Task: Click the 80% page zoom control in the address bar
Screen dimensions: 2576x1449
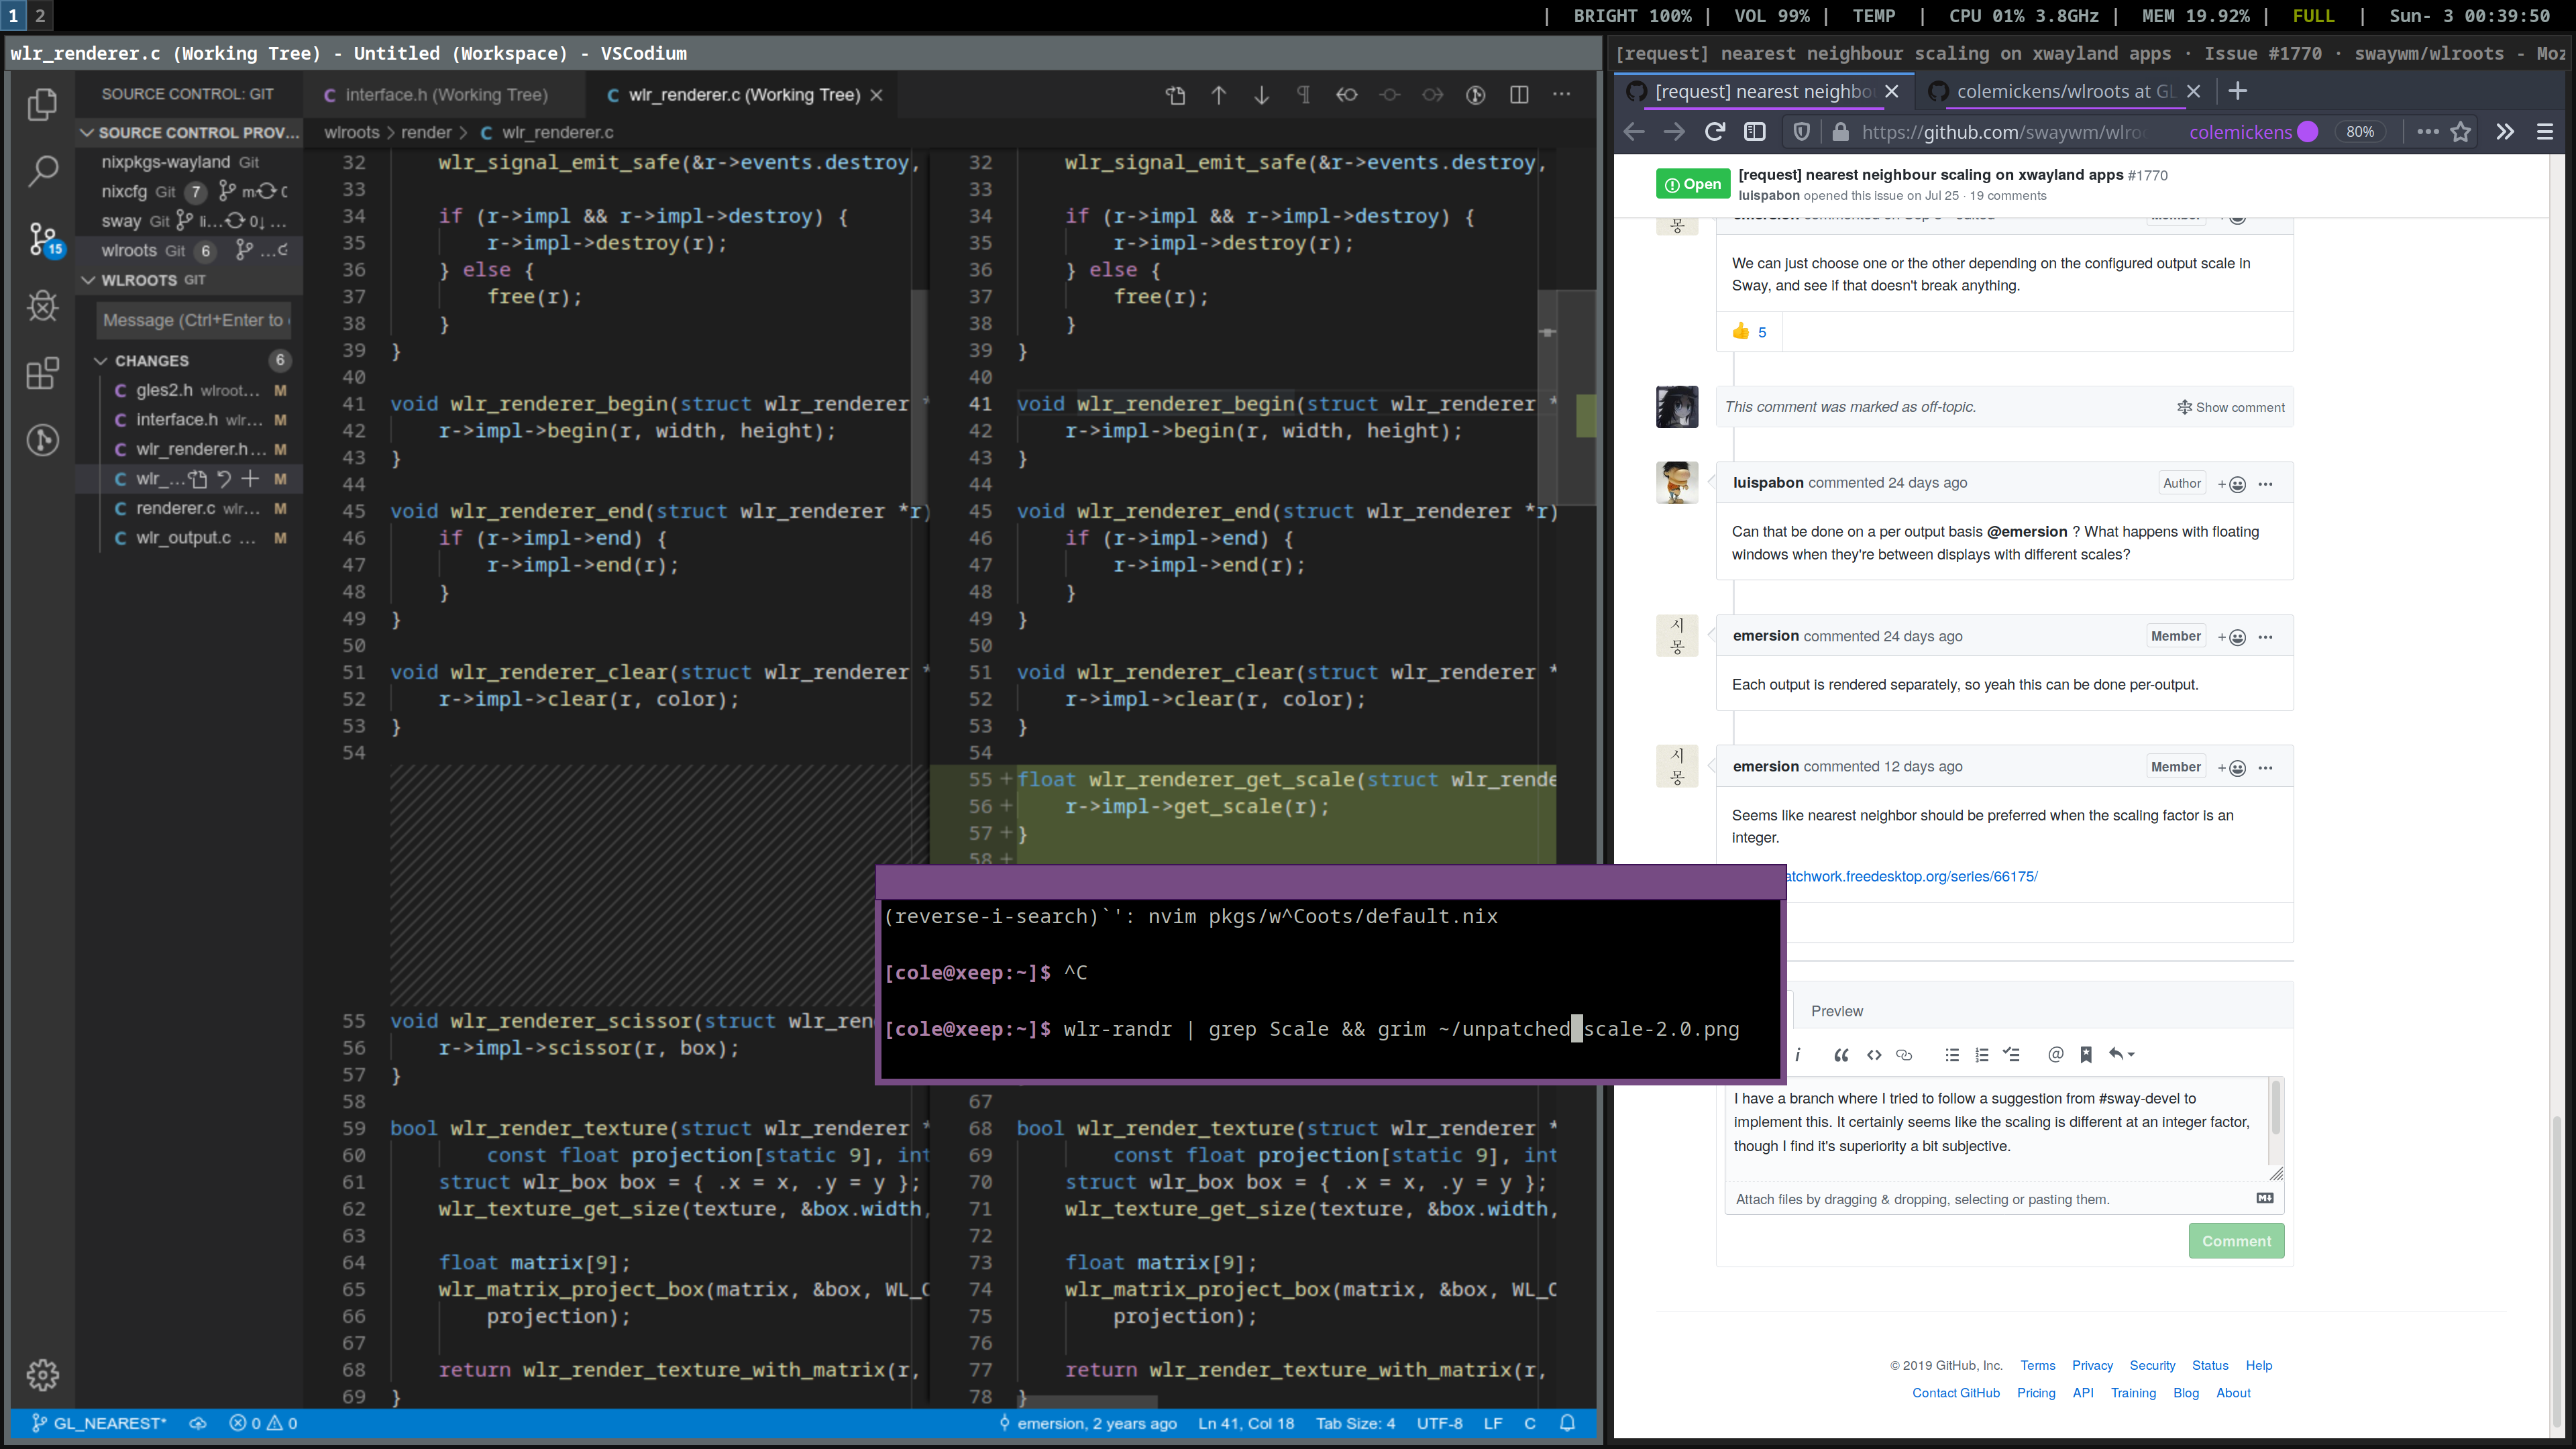Action: [2360, 131]
